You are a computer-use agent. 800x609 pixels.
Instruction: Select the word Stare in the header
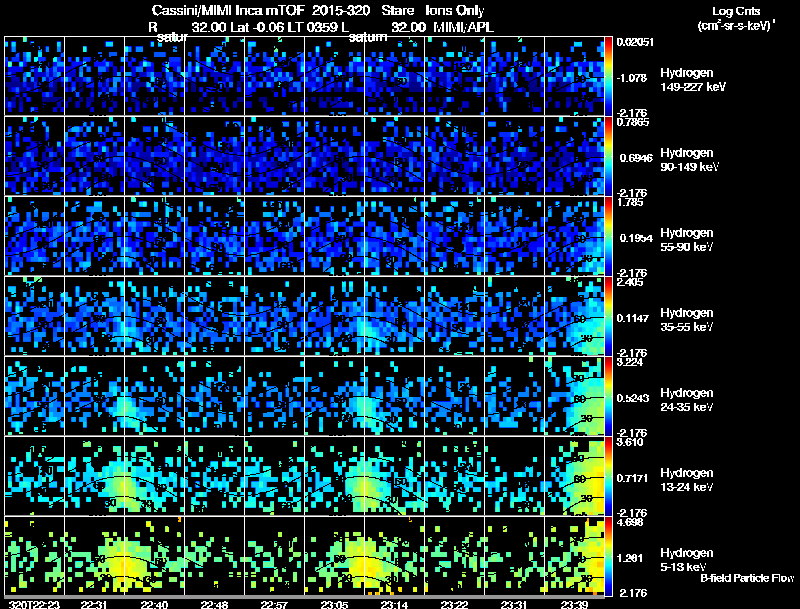pos(397,11)
